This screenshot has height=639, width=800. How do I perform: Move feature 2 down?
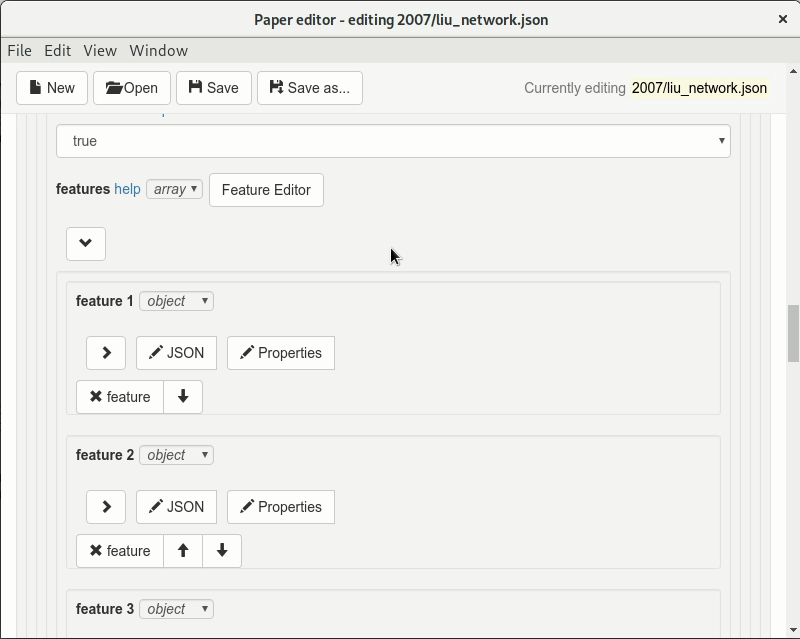222,551
